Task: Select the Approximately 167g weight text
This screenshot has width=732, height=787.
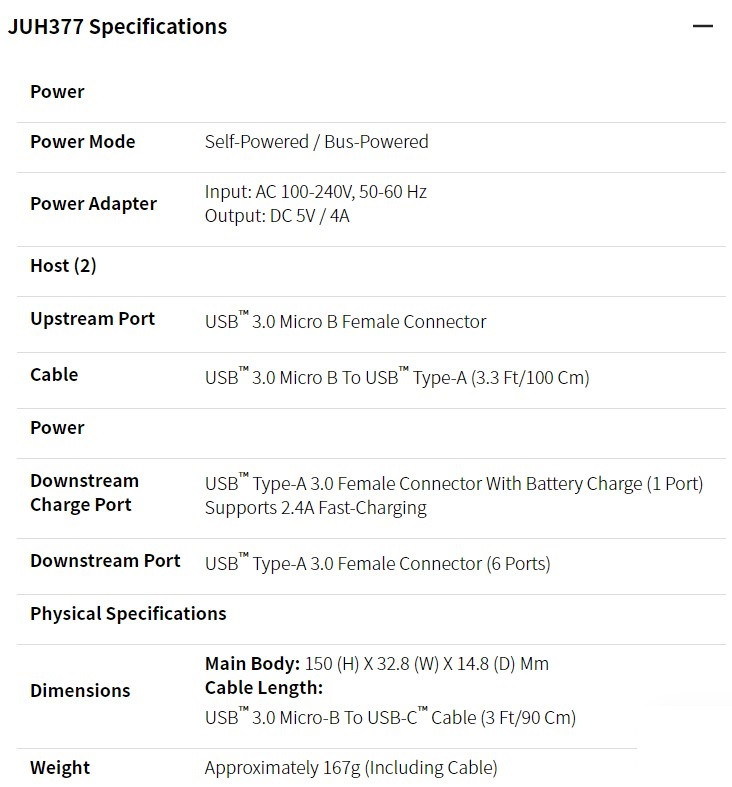Action: pos(351,767)
